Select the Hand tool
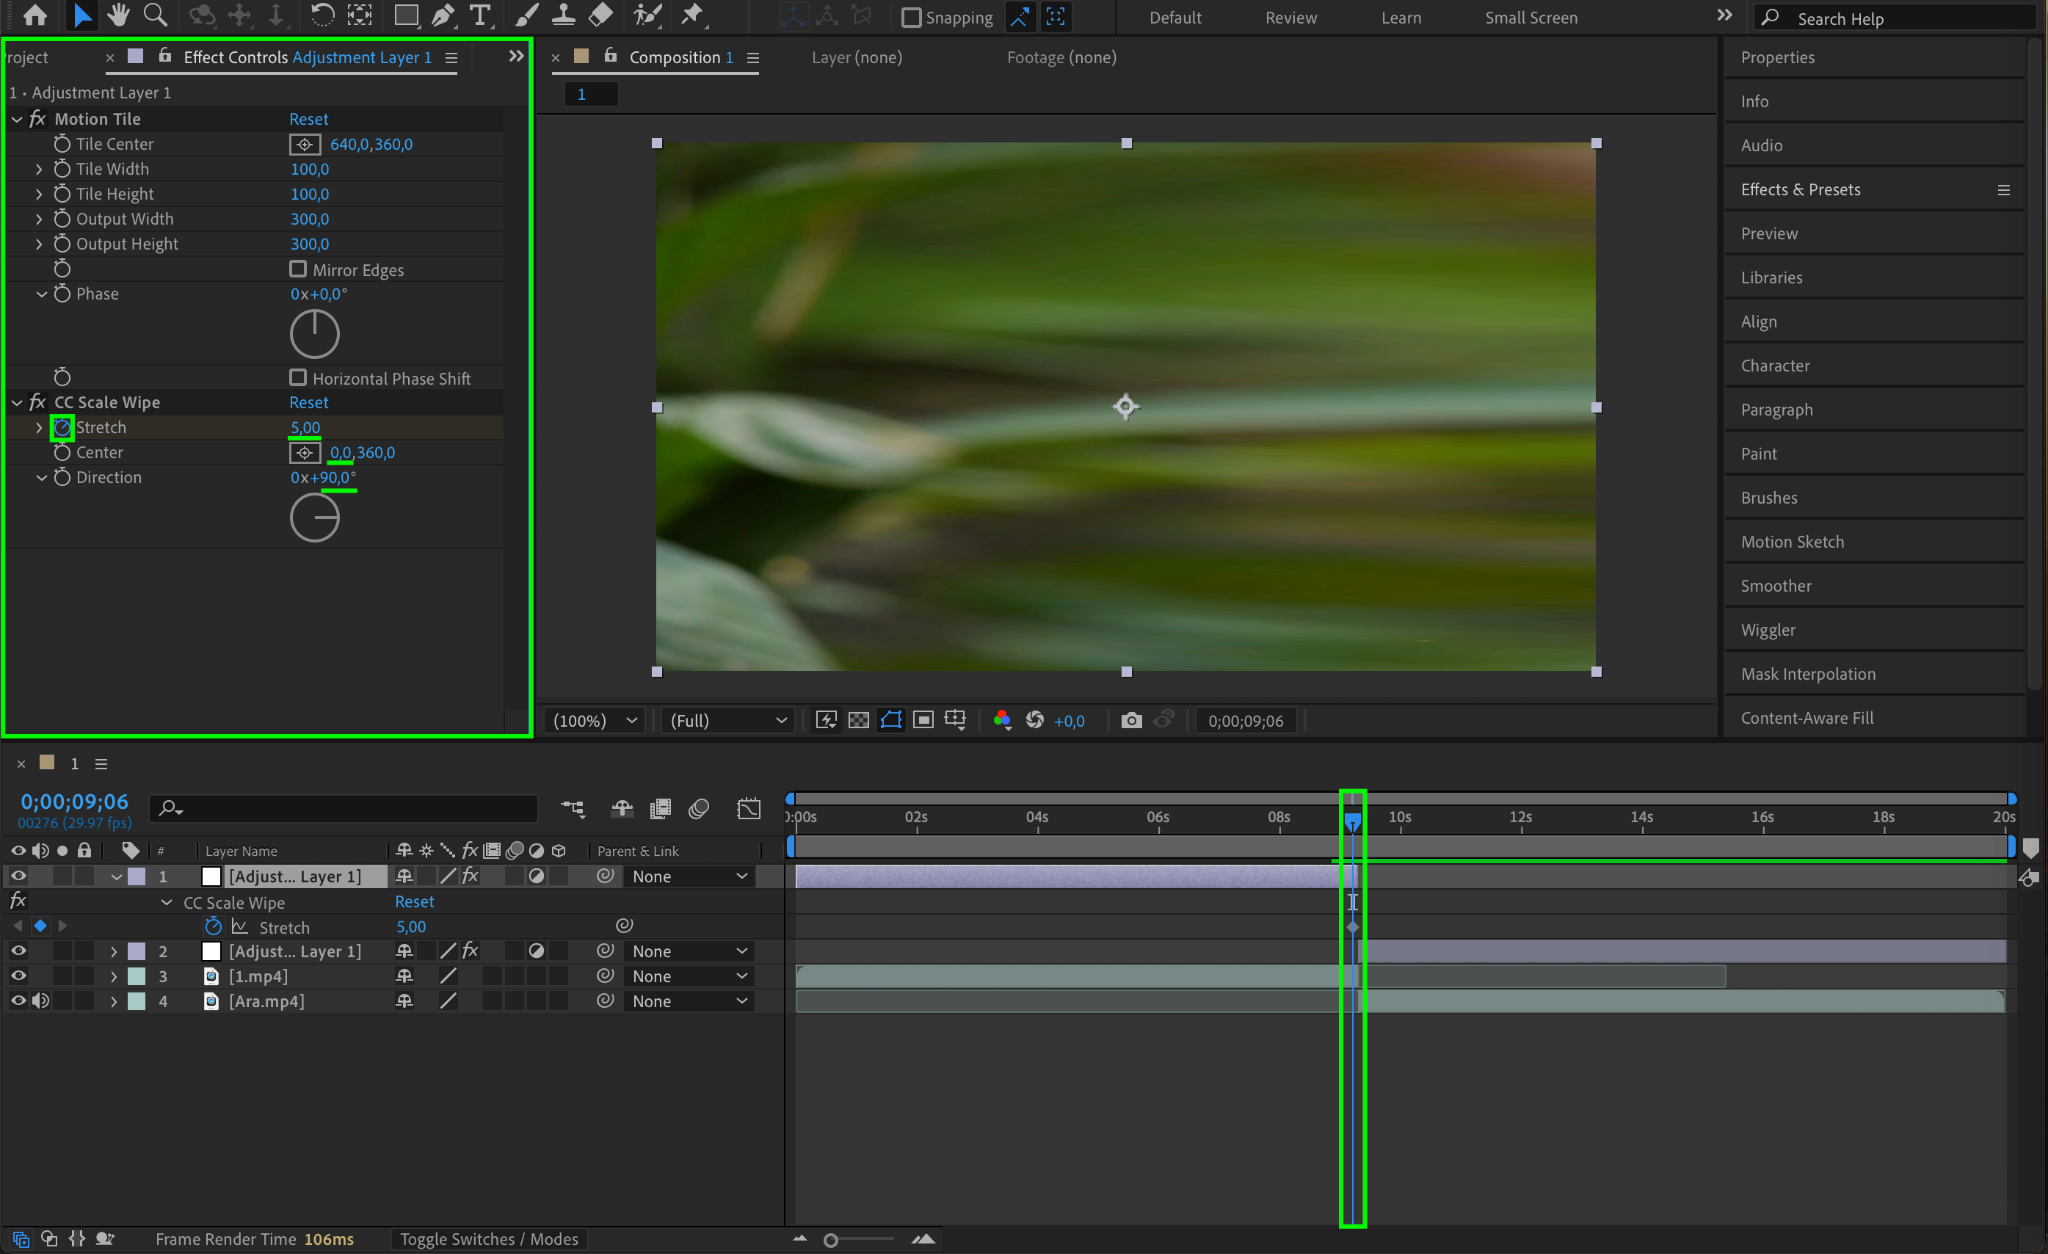Image resolution: width=2048 pixels, height=1254 pixels. [x=118, y=15]
